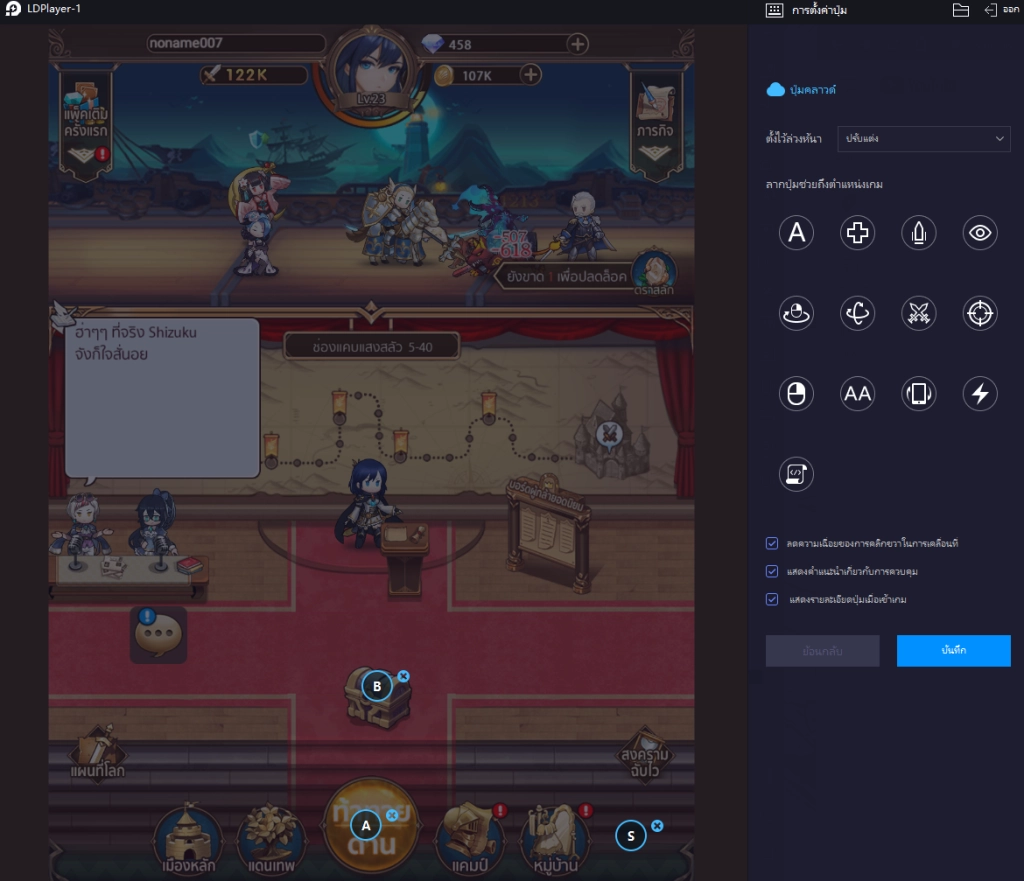Click the plus button beside 458 diamonds
This screenshot has height=881, width=1024.
tap(577, 44)
